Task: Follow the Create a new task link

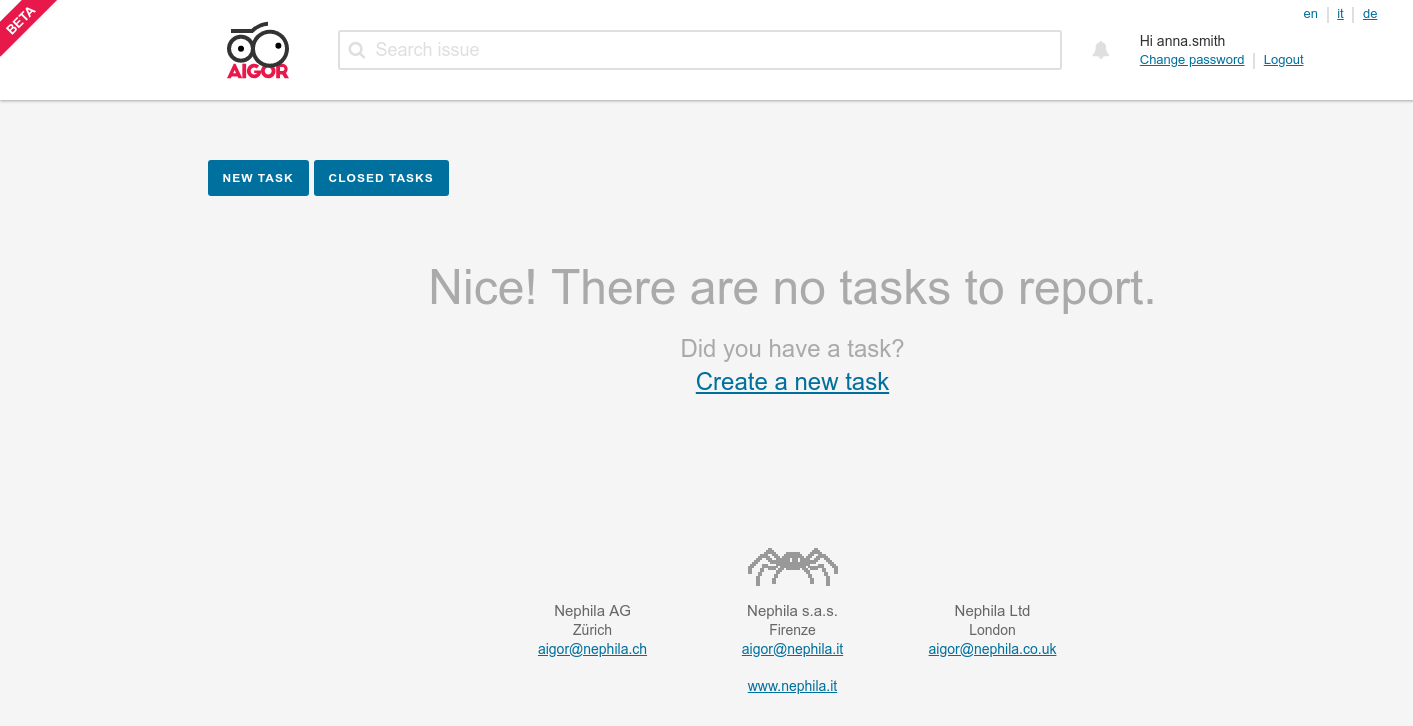Action: [792, 382]
